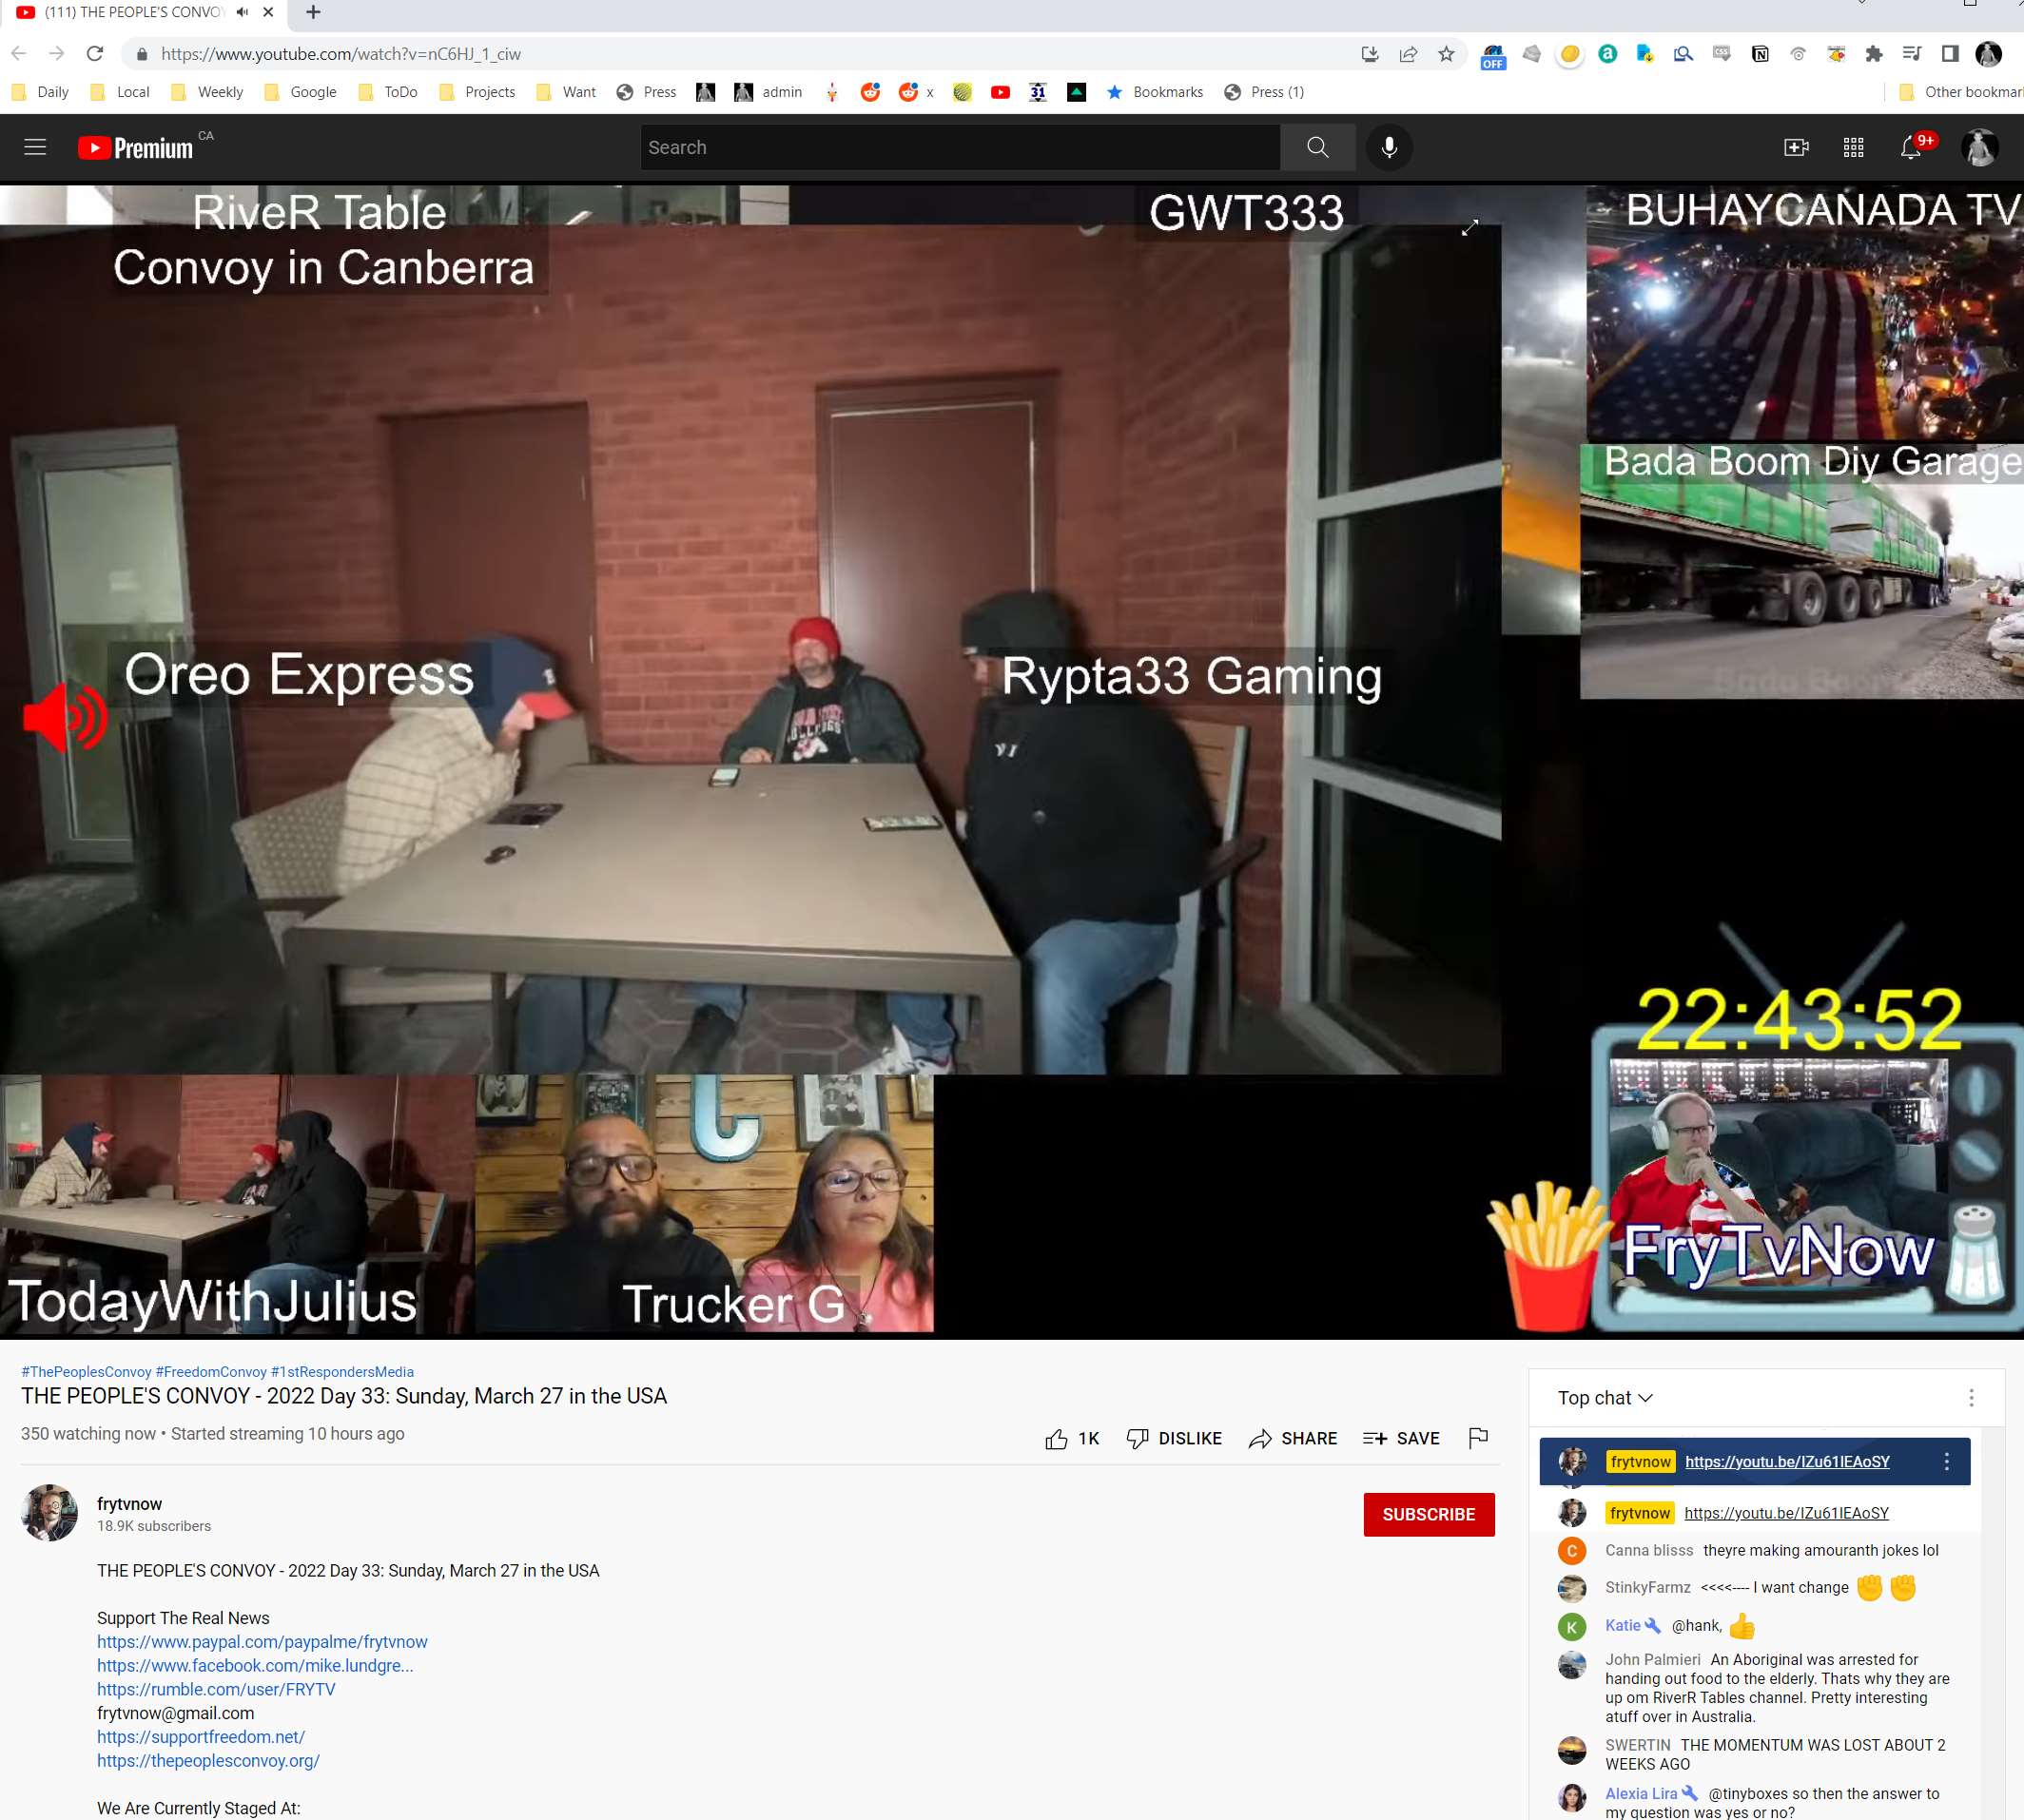Image resolution: width=2024 pixels, height=1820 pixels.
Task: Mute the tab via speaker icon
Action: pyautogui.click(x=242, y=12)
